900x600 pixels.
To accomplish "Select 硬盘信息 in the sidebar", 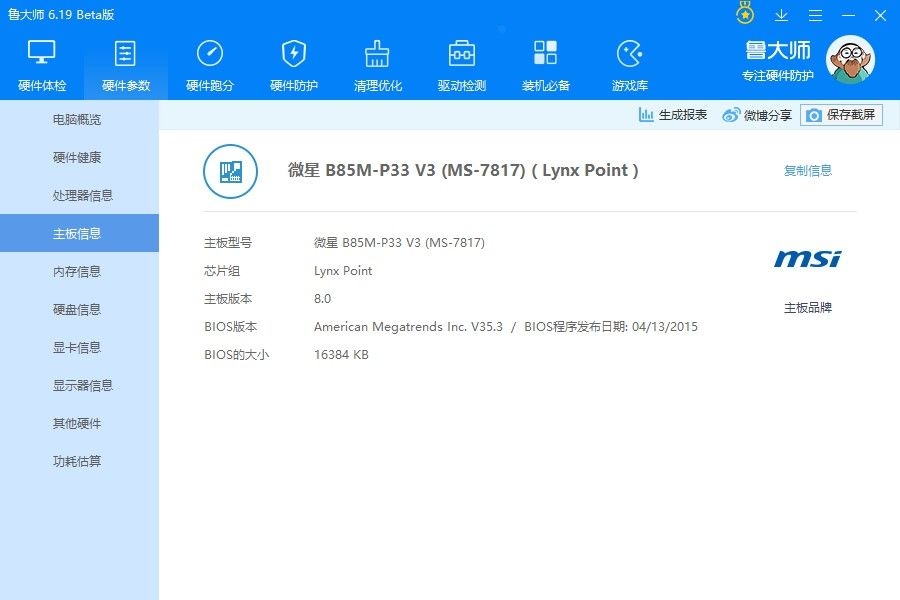I will [x=79, y=309].
